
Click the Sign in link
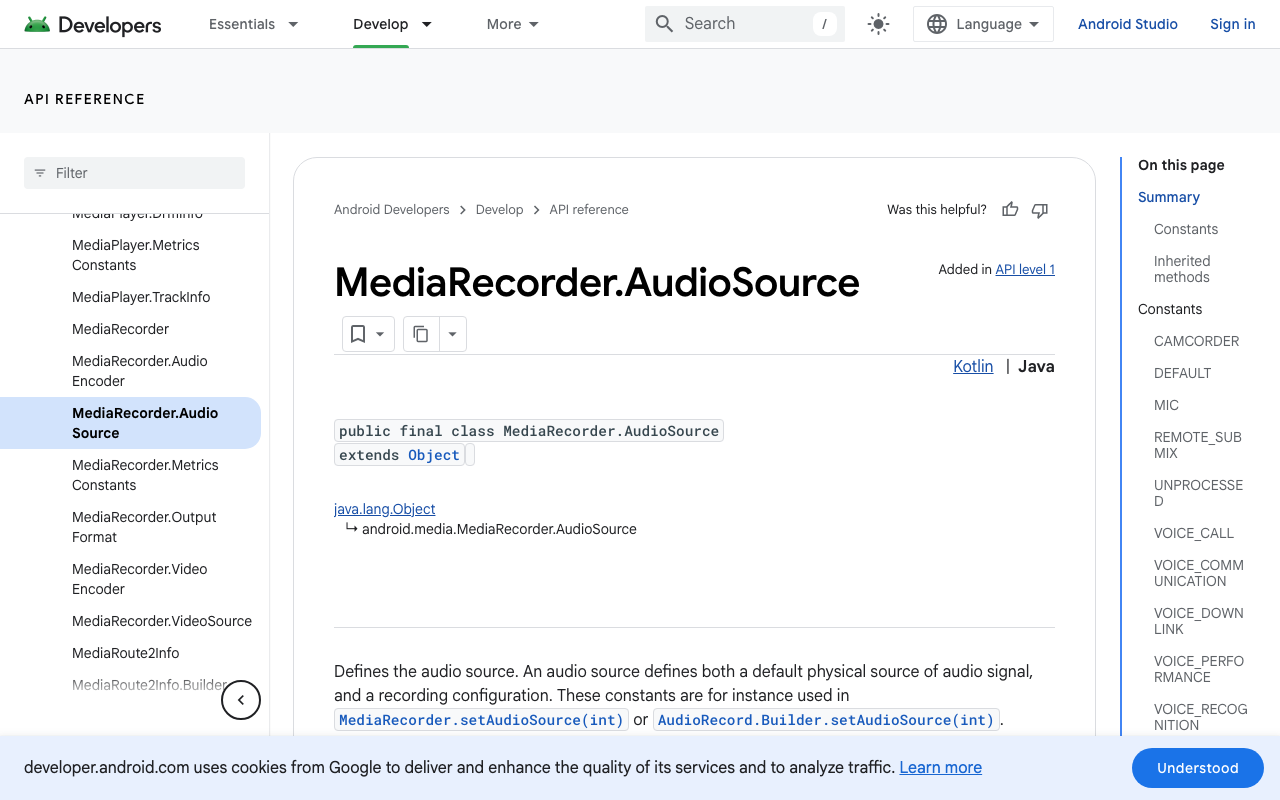click(1232, 24)
